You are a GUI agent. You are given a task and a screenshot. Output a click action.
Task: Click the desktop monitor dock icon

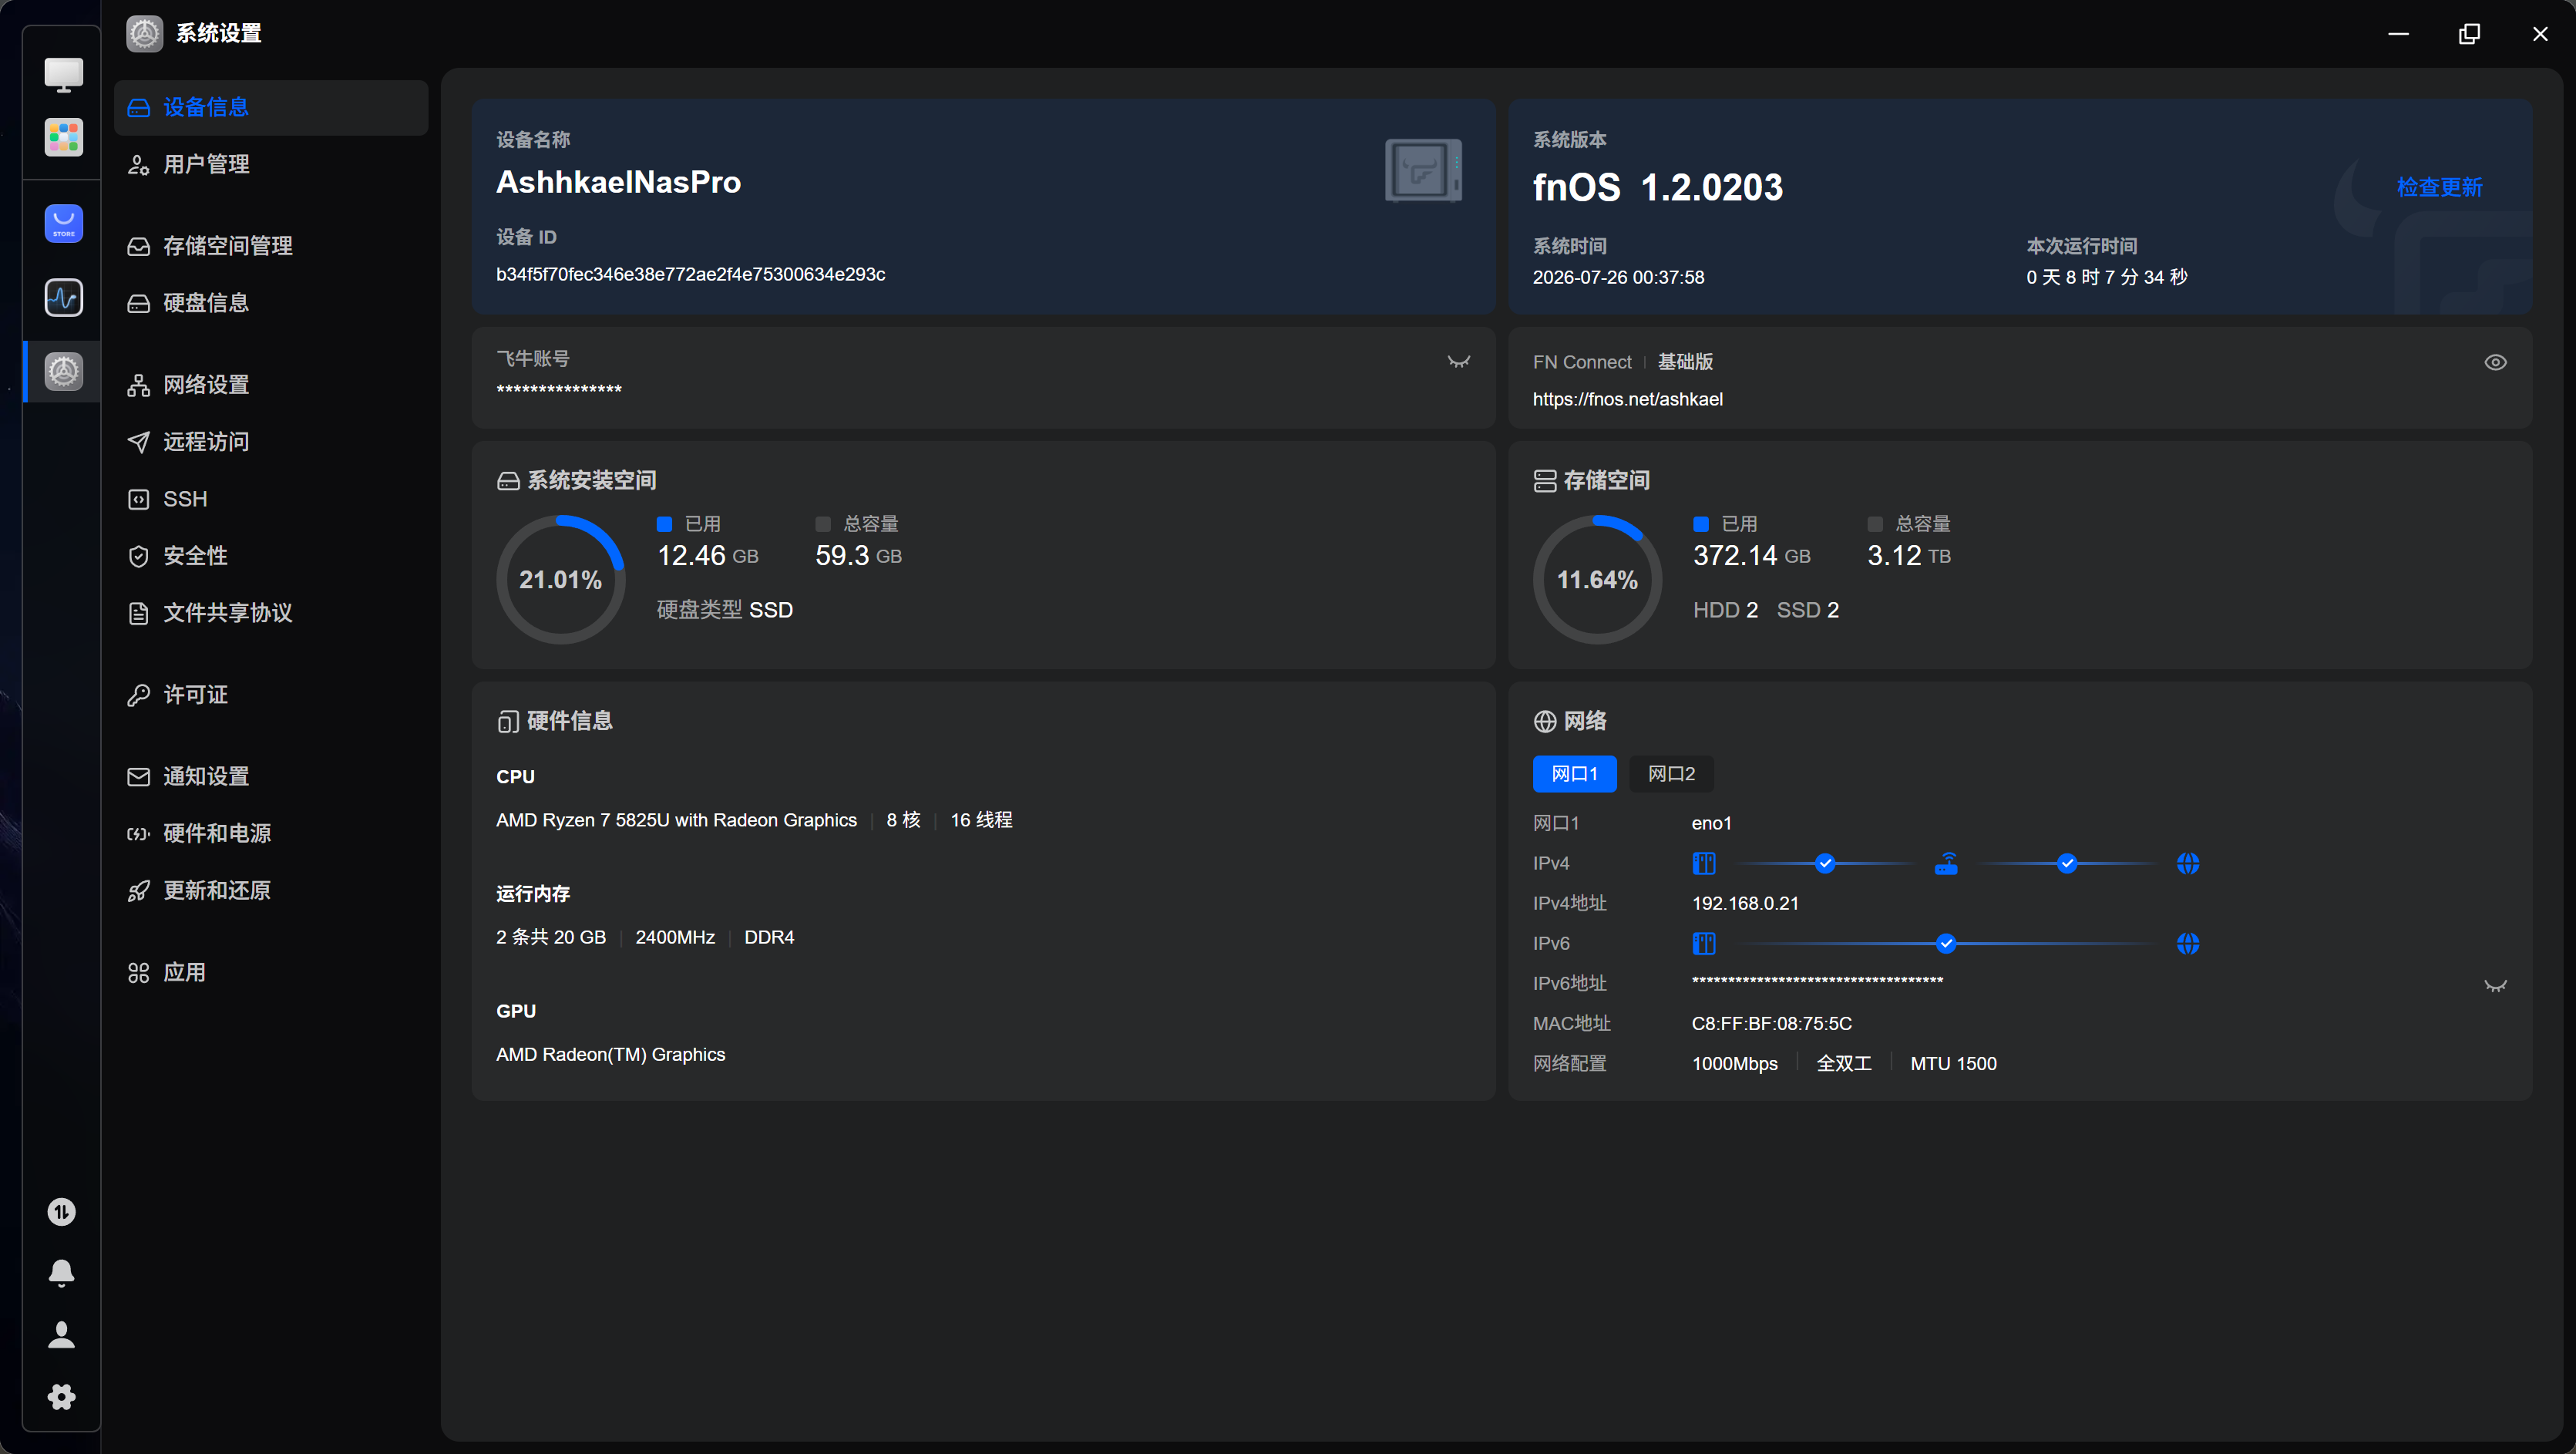coord(63,74)
